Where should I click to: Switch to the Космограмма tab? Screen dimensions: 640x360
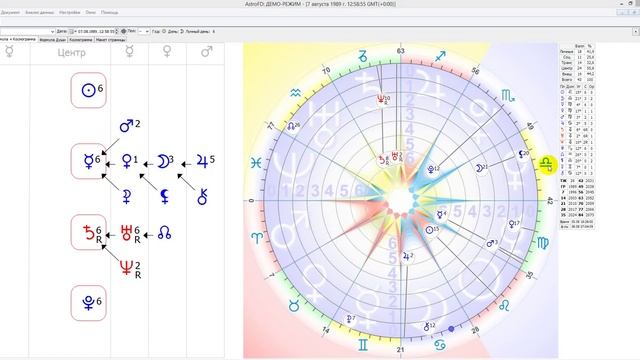click(x=81, y=40)
